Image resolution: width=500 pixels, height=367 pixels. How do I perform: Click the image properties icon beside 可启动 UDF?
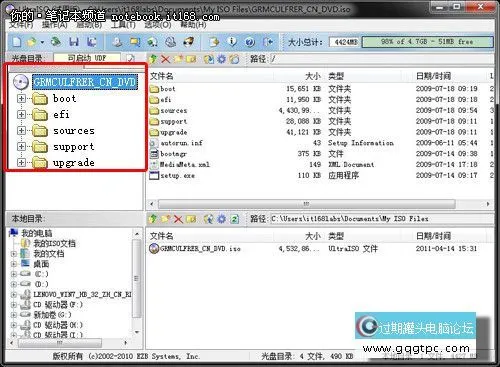(131, 59)
